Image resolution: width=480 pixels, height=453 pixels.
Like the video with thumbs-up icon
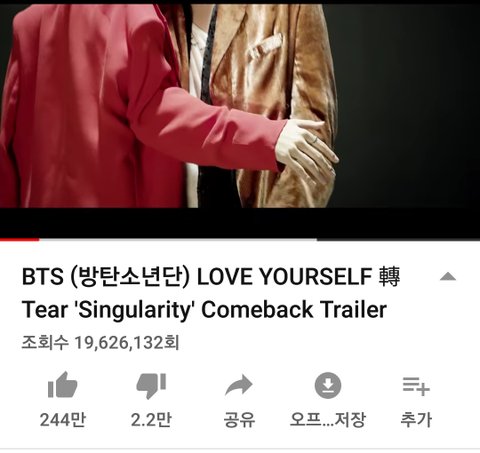pos(63,385)
